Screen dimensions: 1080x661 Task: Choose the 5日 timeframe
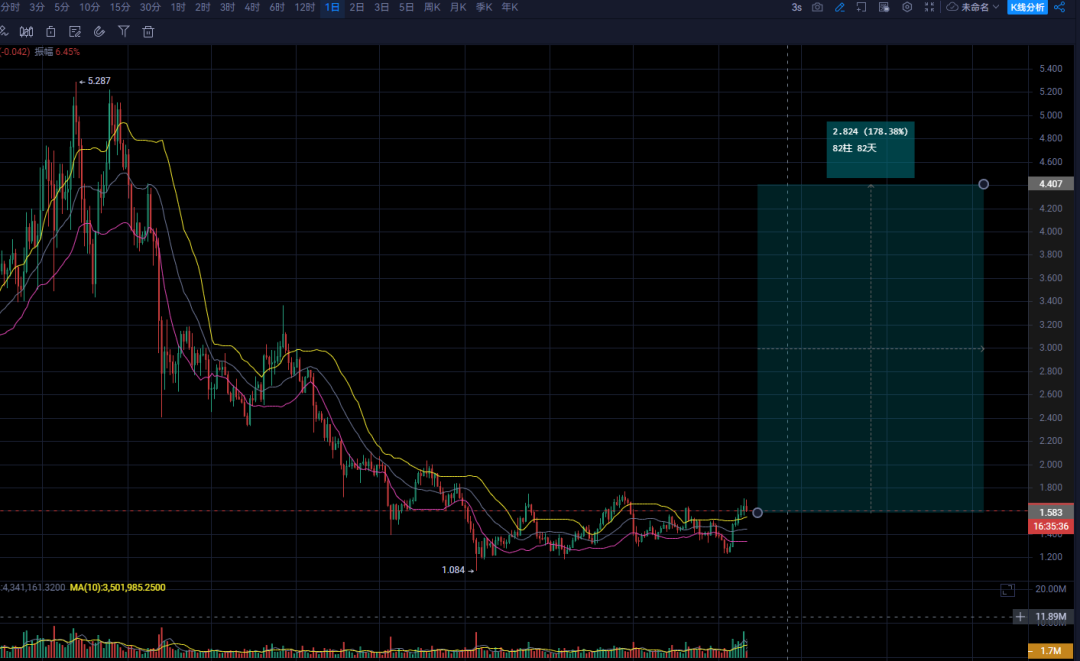coord(406,8)
